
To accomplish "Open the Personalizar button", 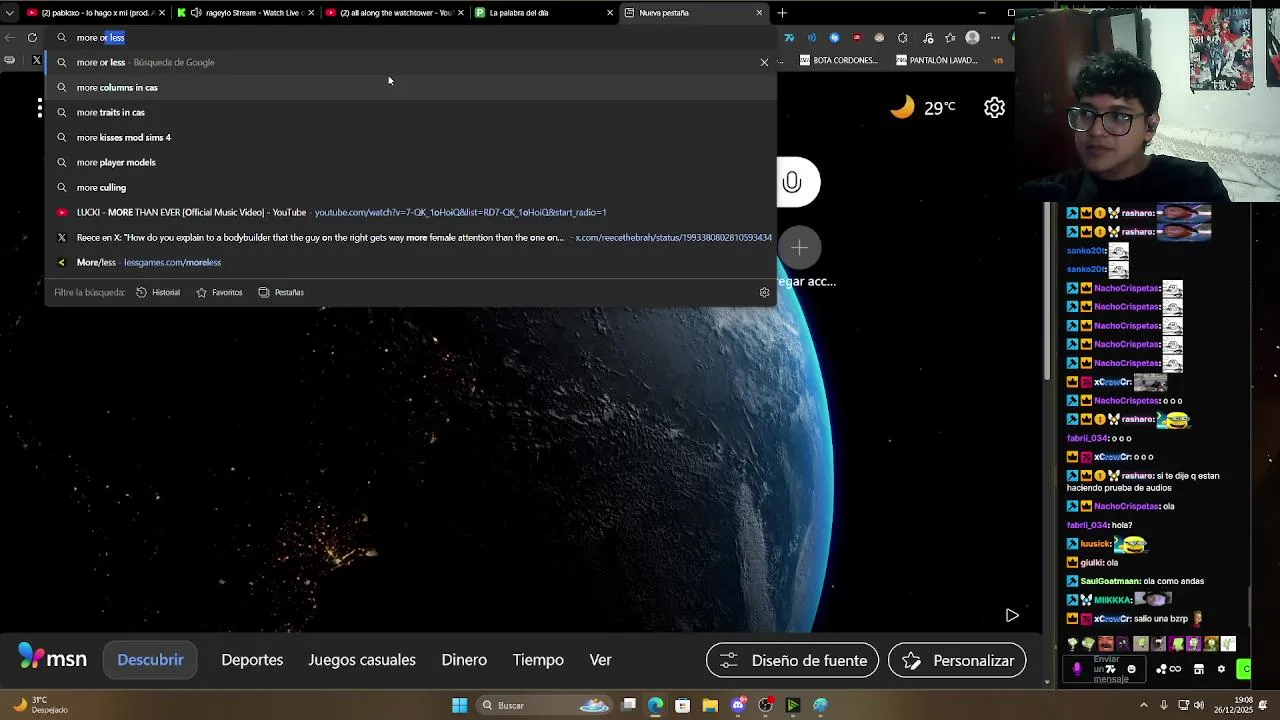I will (x=957, y=660).
